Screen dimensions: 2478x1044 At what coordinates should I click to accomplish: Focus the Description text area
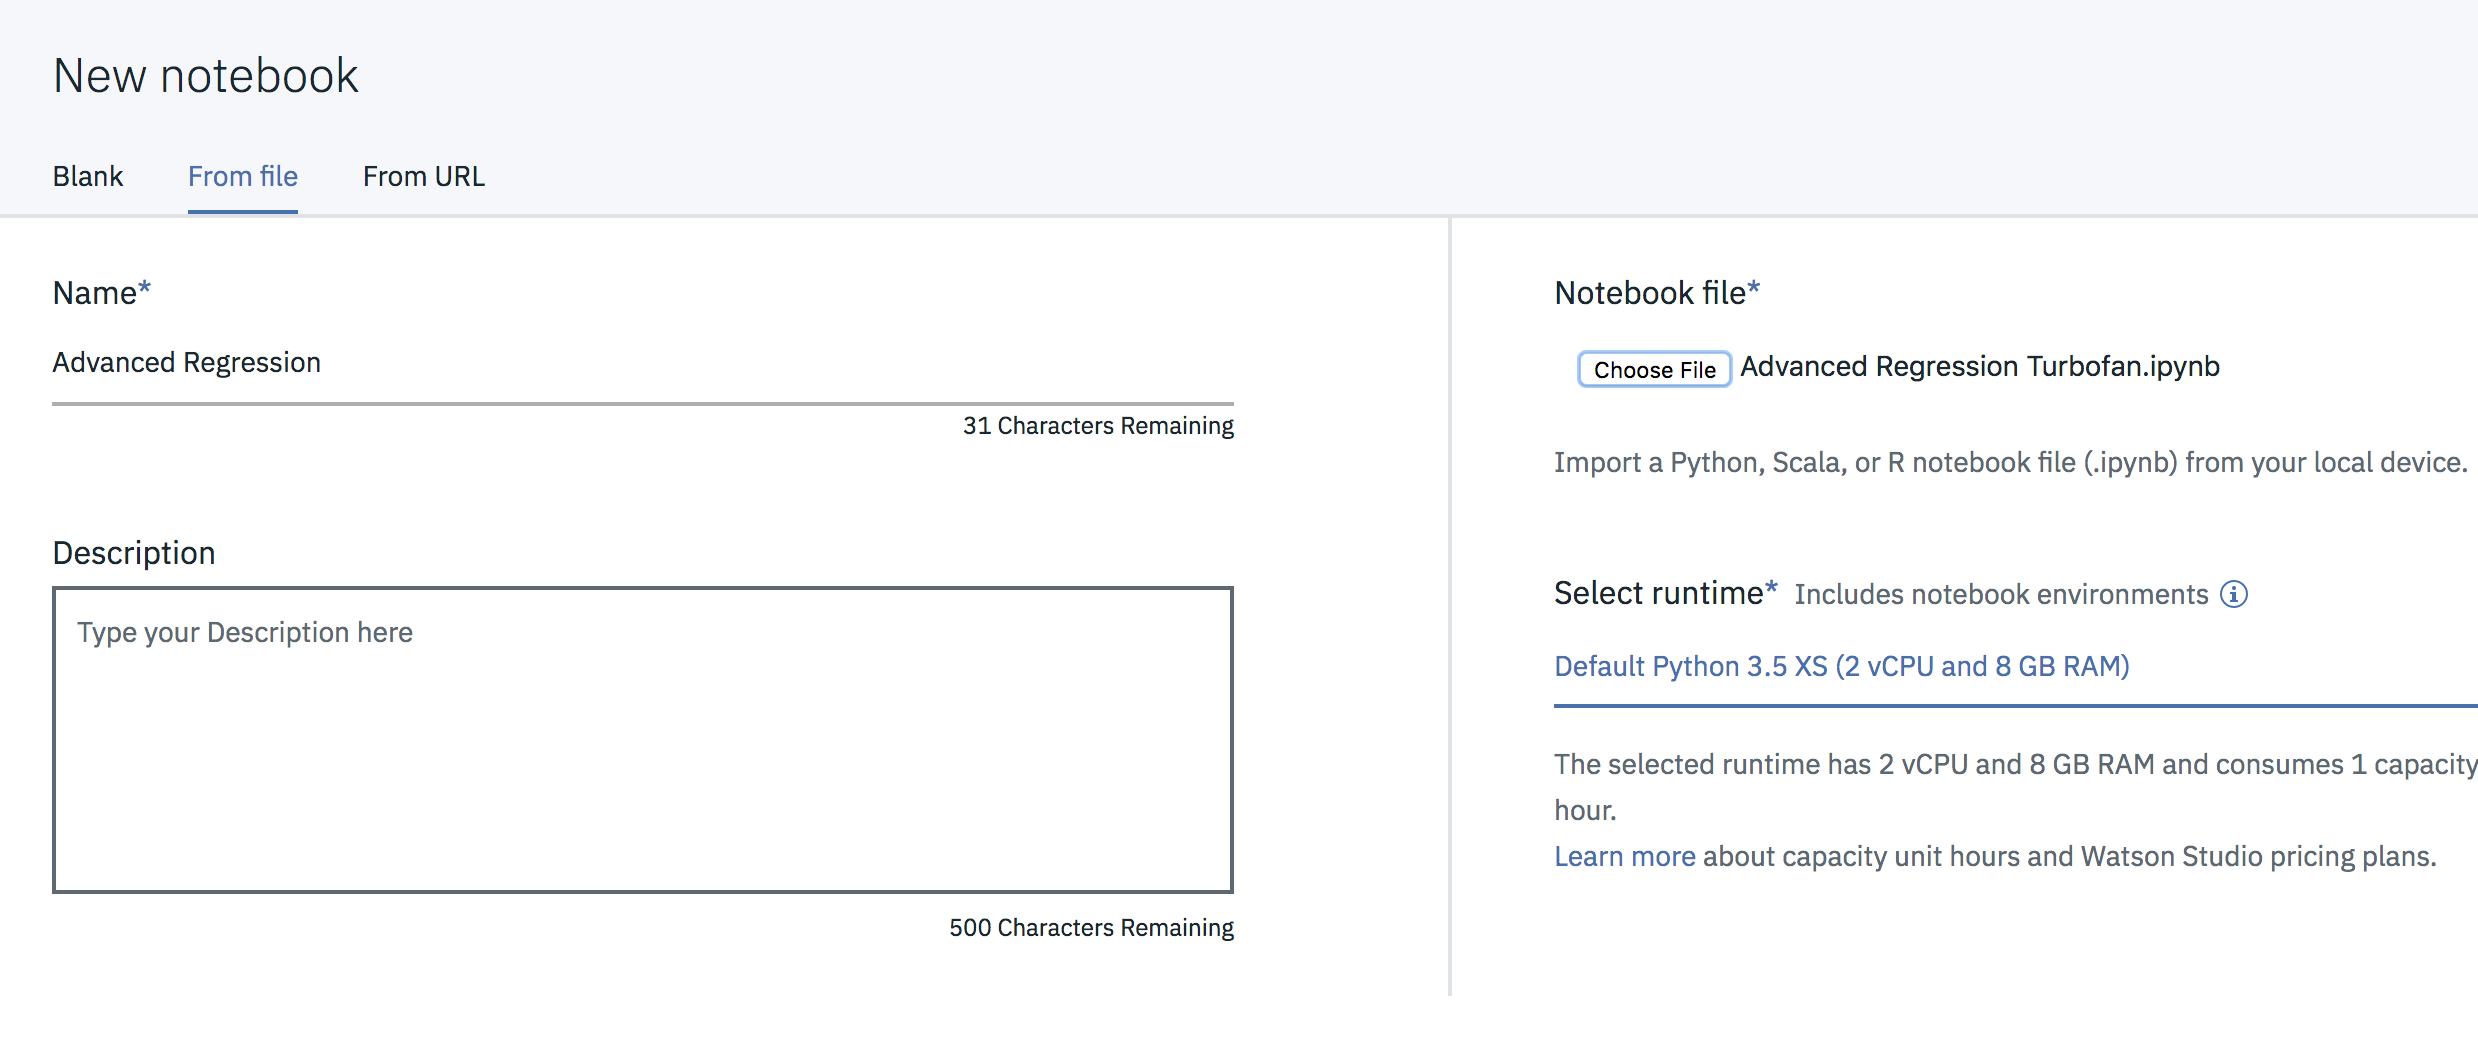(x=642, y=739)
